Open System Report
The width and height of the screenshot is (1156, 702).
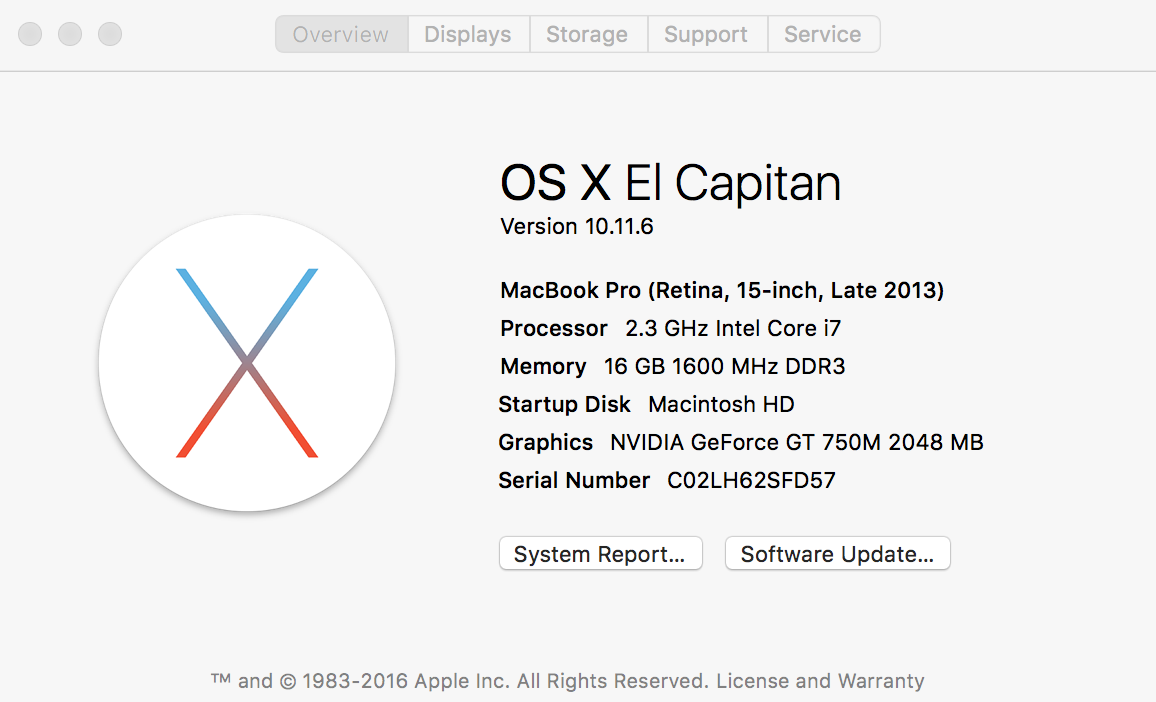[600, 554]
